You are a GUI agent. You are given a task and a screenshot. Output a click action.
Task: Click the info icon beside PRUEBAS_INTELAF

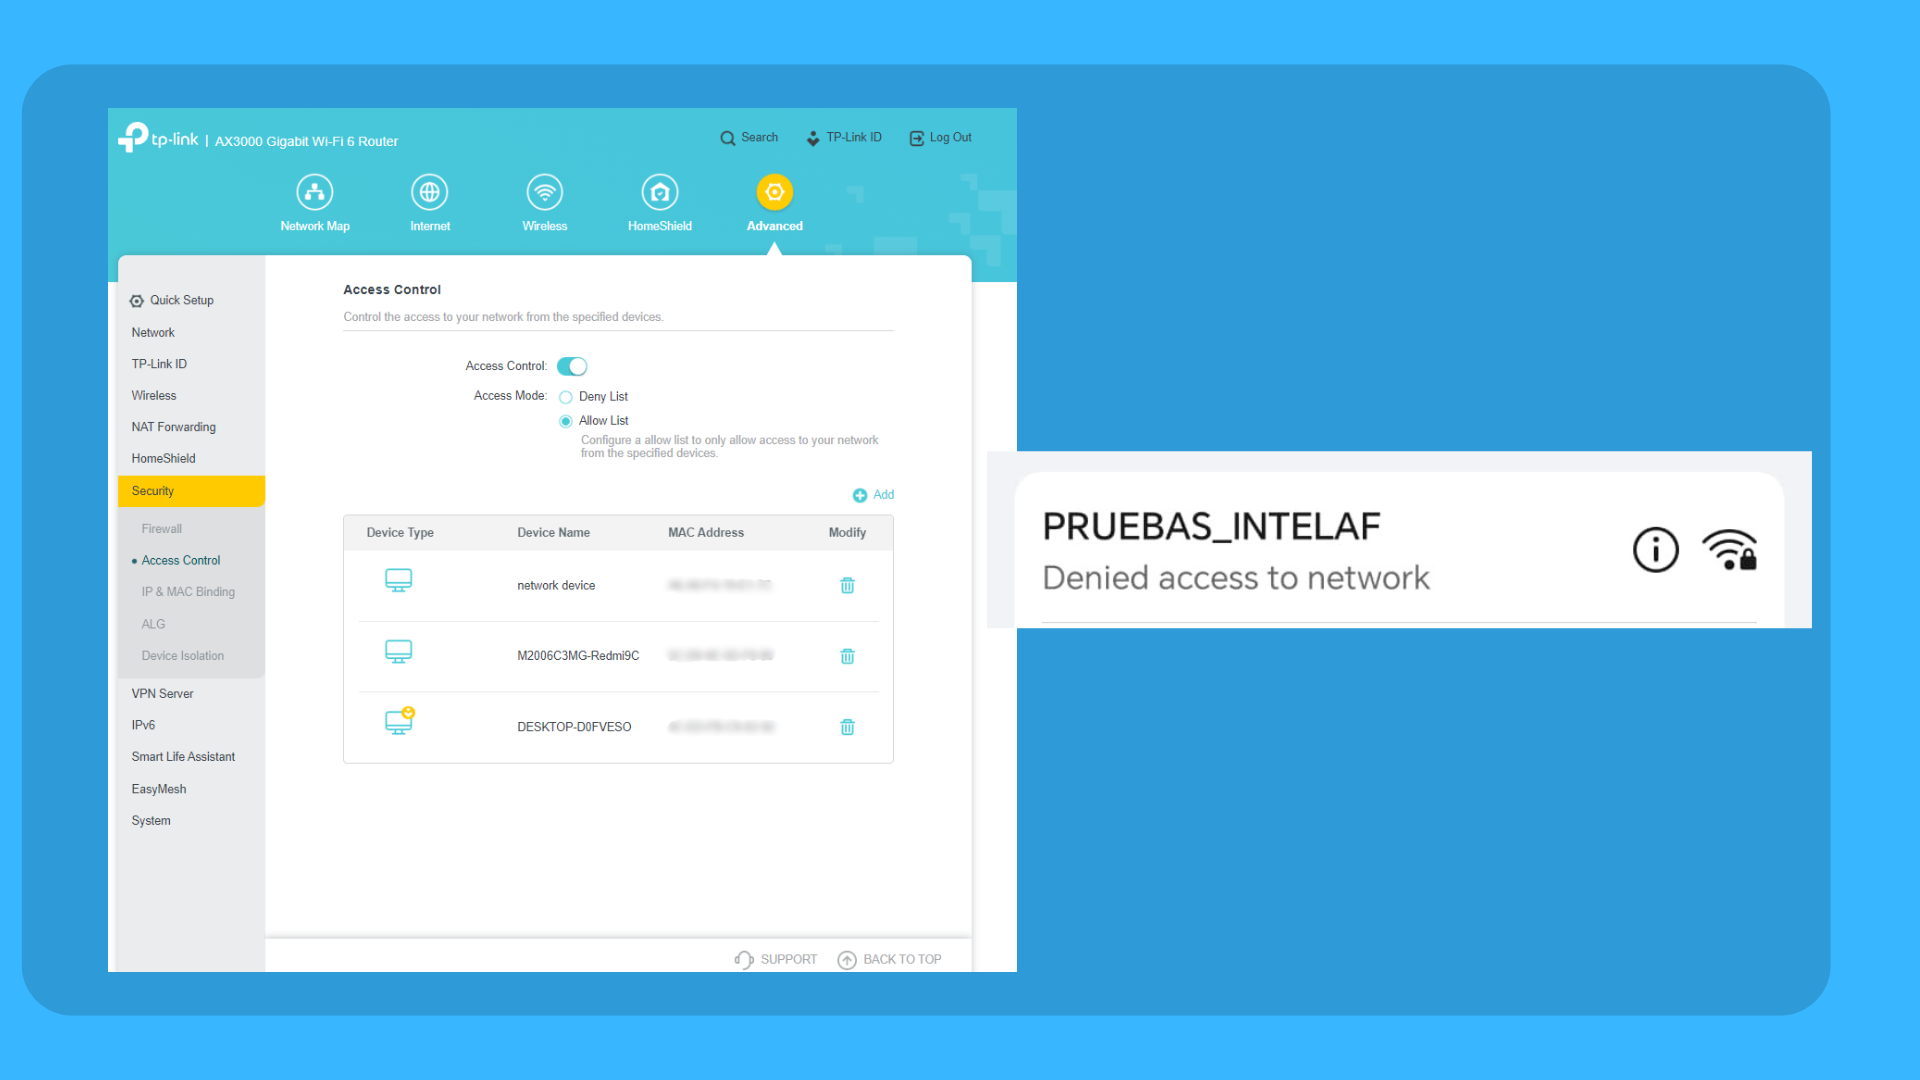click(x=1655, y=550)
